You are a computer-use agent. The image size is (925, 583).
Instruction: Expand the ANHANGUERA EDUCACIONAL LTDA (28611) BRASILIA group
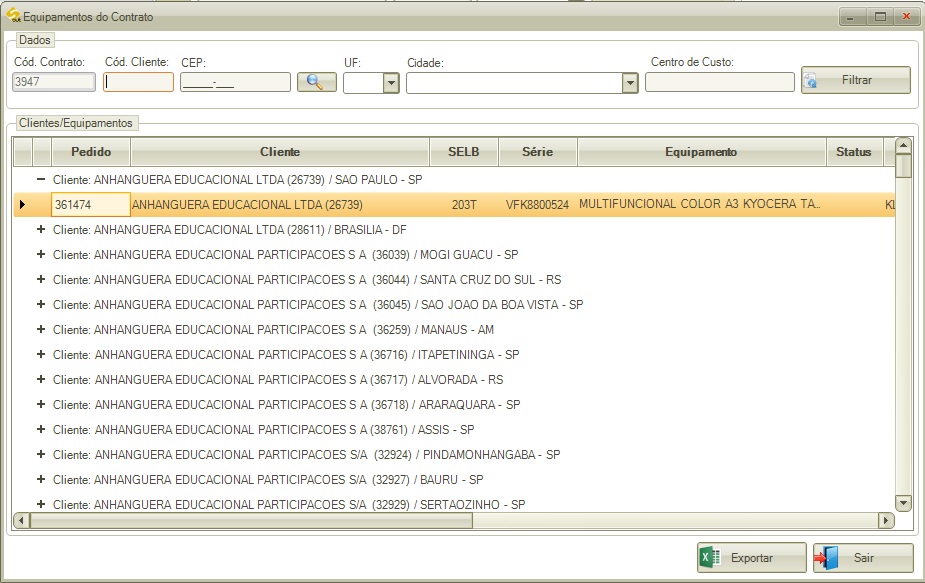(41, 229)
